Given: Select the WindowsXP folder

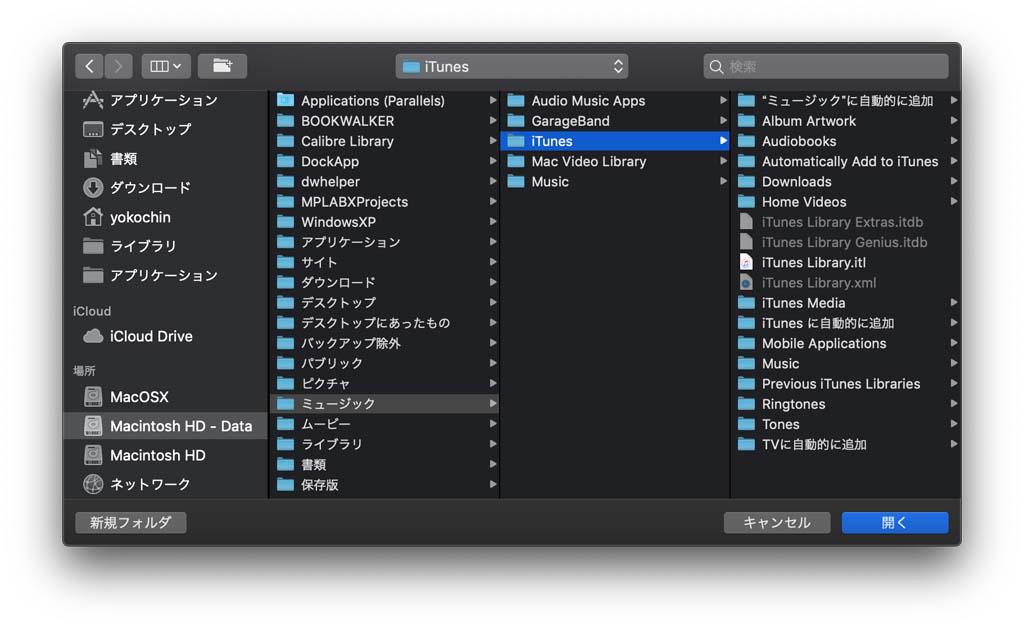Looking at the screenshot, I should click(x=385, y=222).
